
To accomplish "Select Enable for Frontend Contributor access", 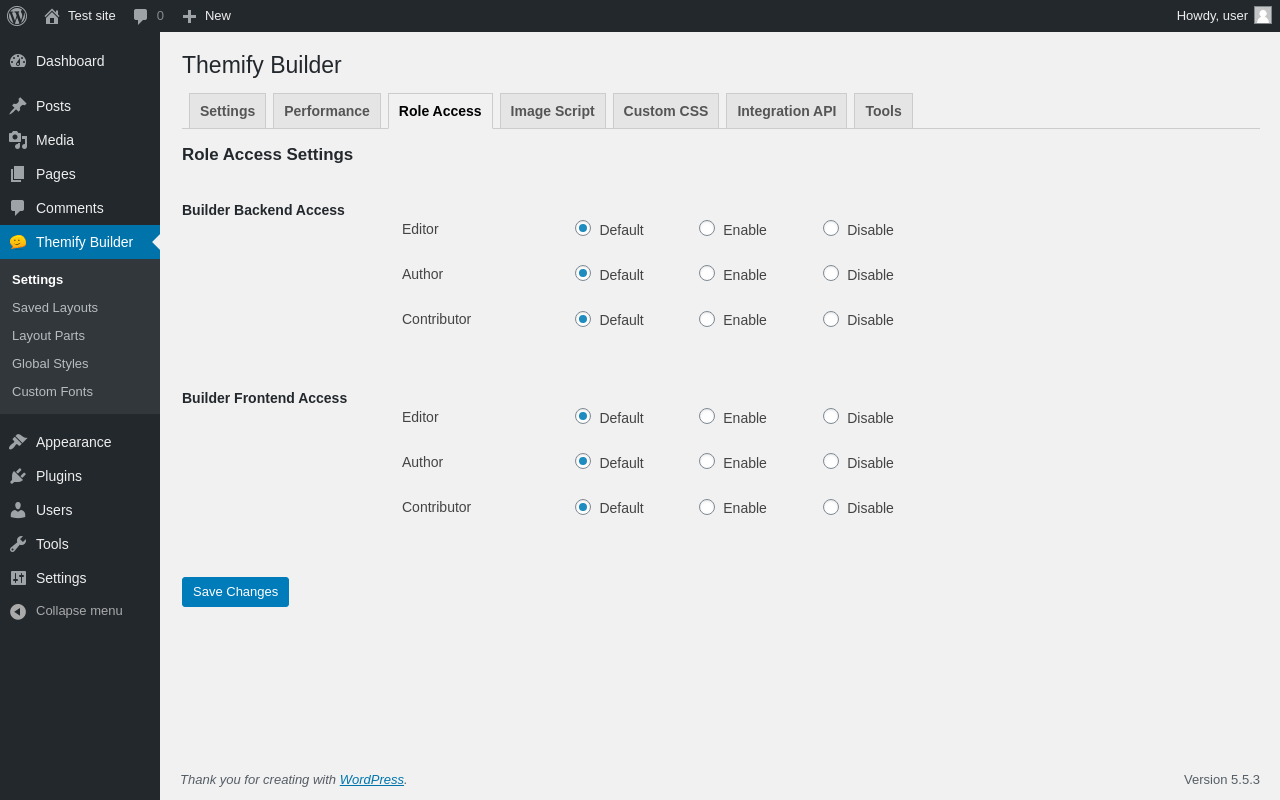I will click(x=707, y=507).
